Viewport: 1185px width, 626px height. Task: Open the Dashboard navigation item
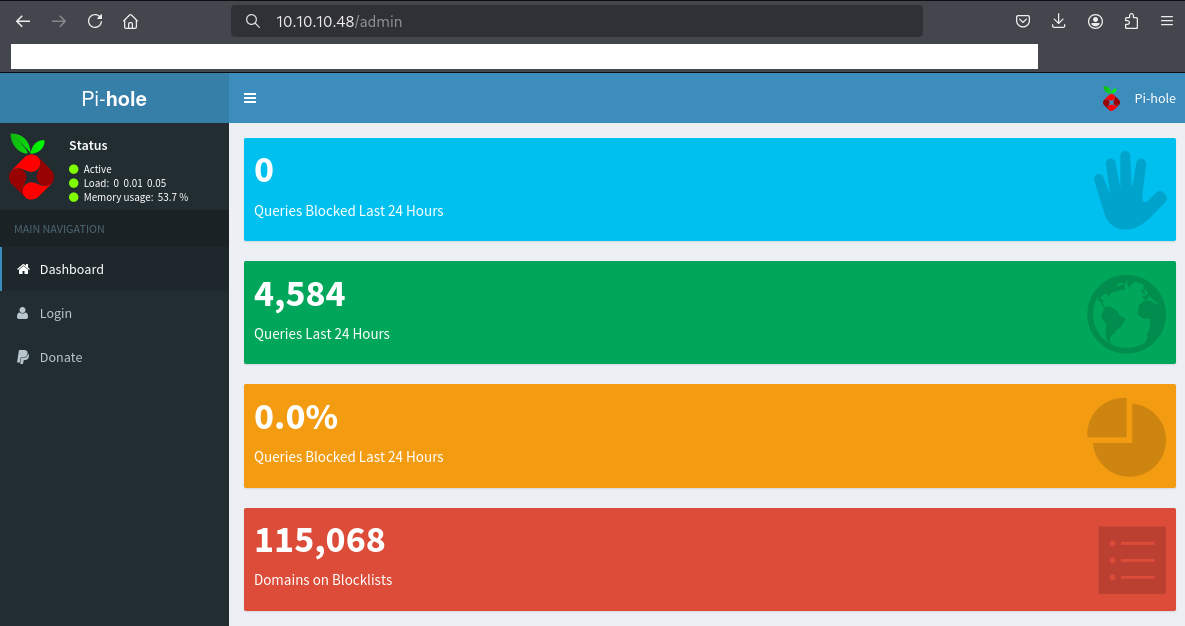pos(71,269)
